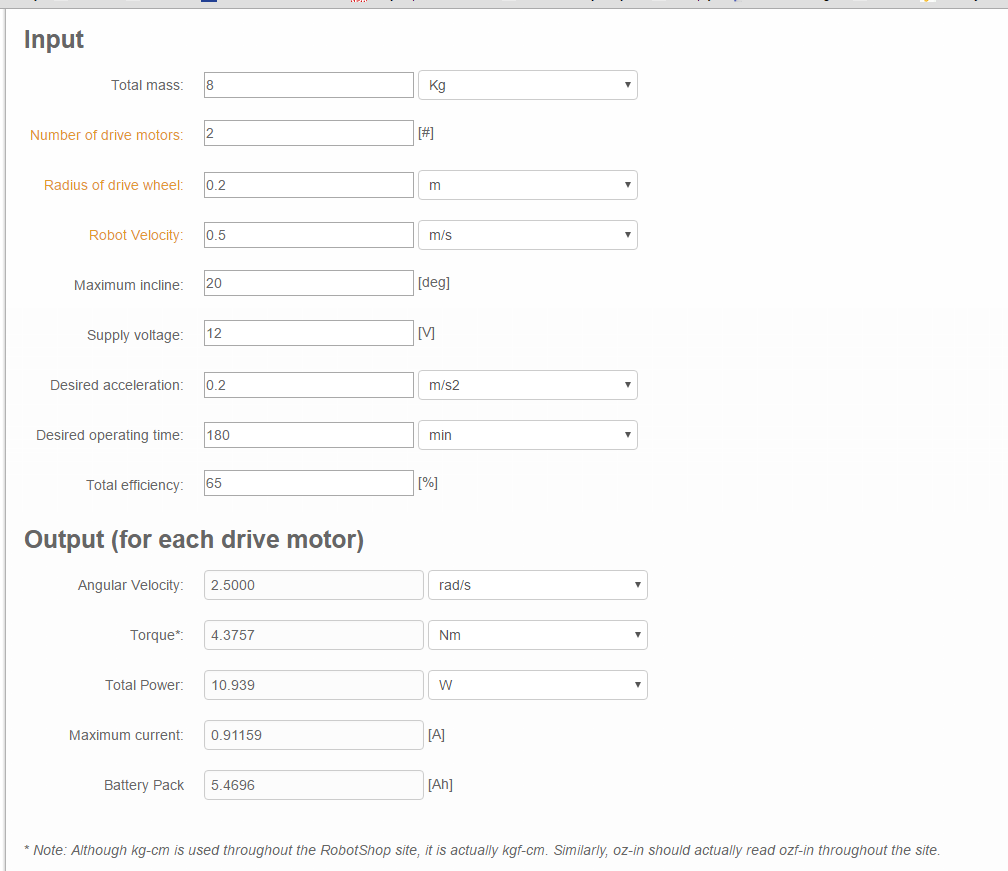Click the Robot Velocity input field

[x=308, y=235]
